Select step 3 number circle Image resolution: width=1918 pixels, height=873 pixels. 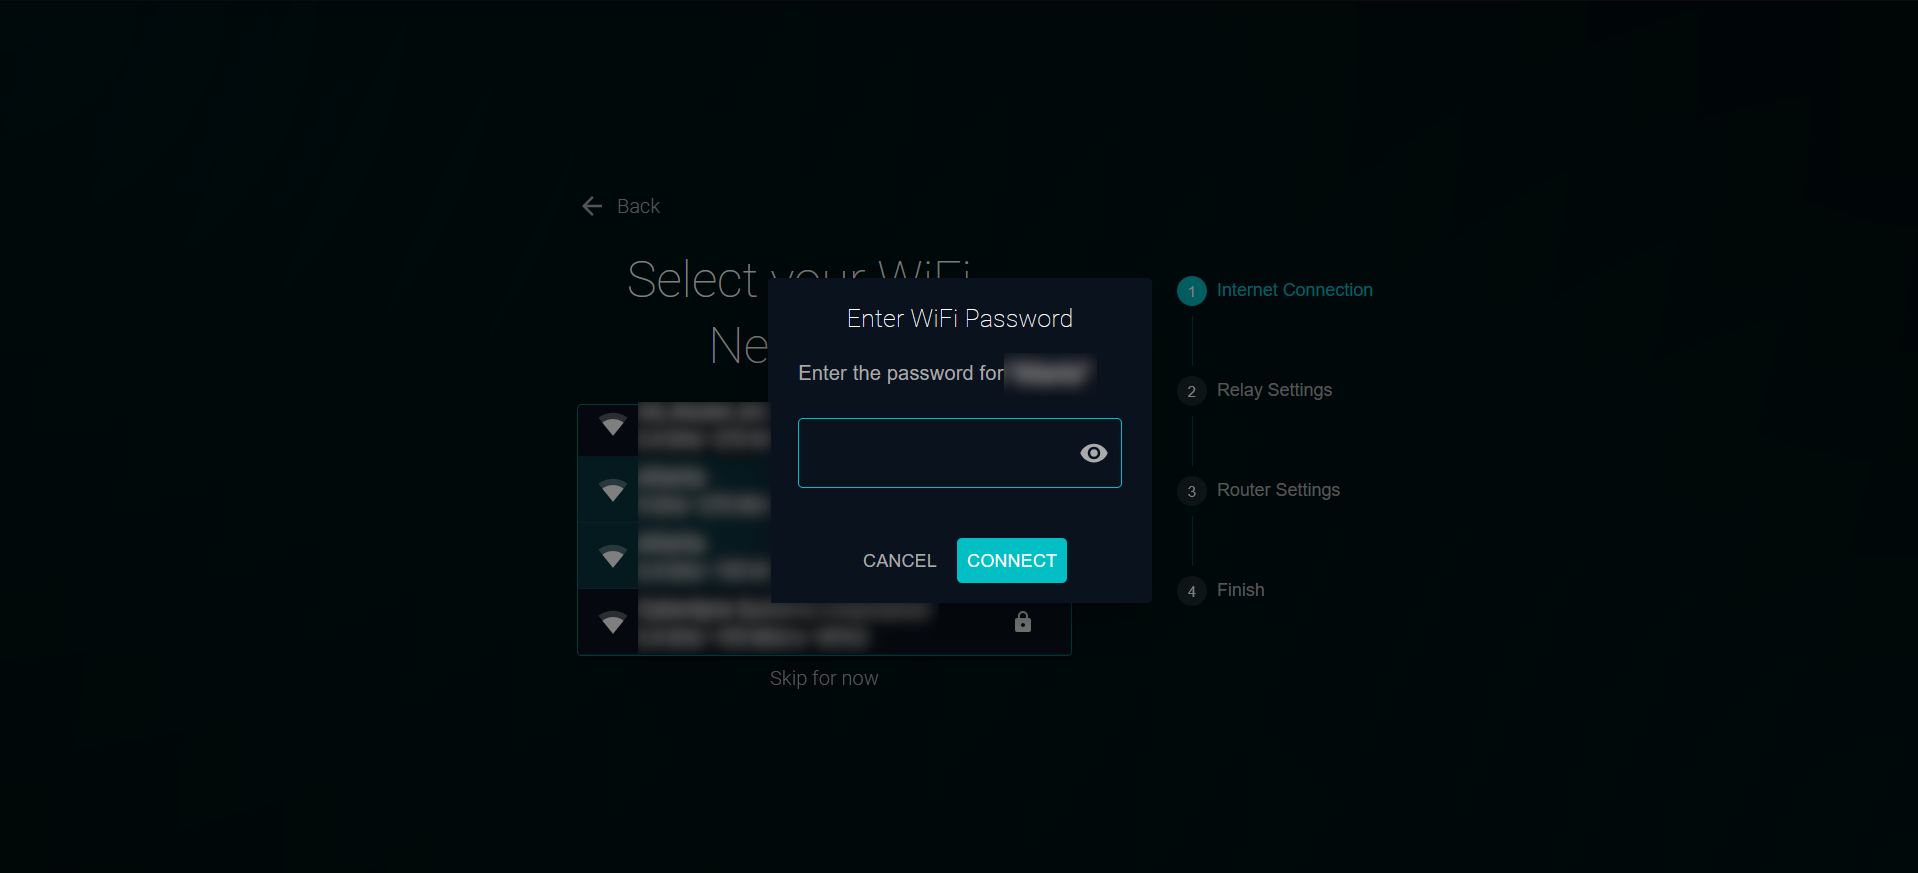click(x=1192, y=491)
